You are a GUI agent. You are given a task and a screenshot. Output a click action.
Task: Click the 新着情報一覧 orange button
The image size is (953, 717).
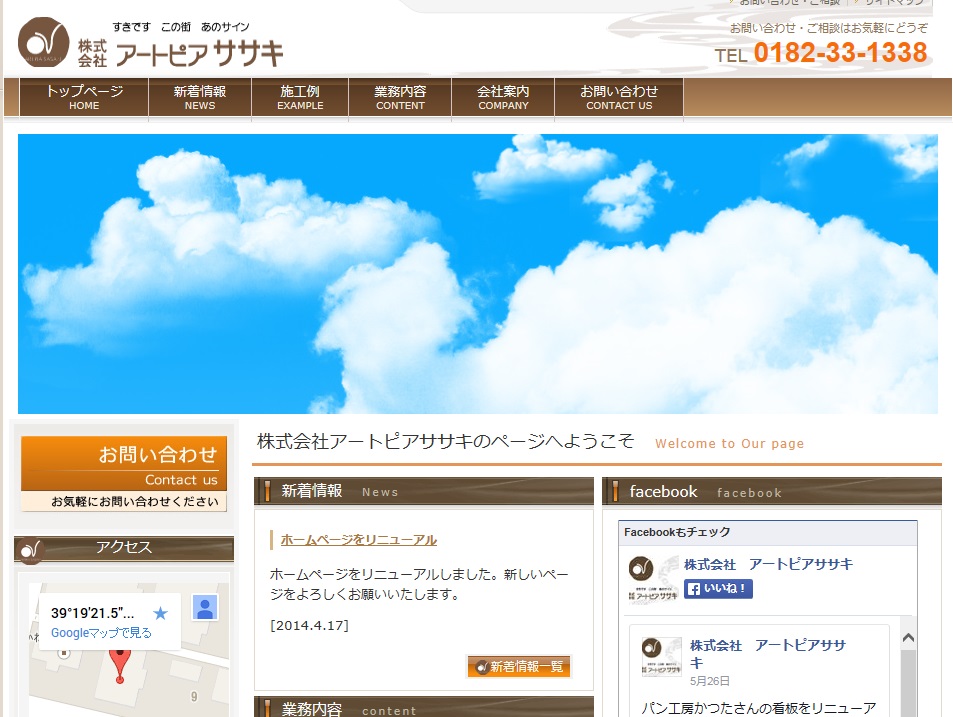[519, 667]
